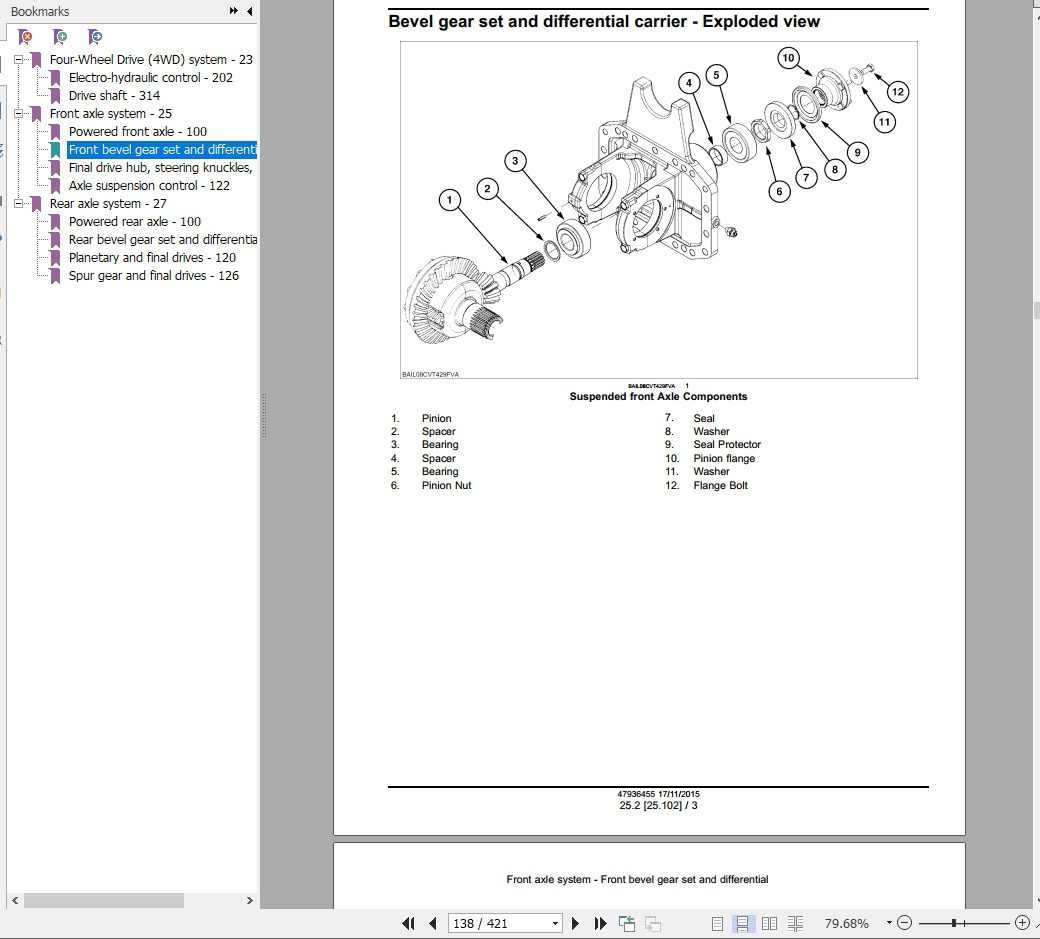The width and height of the screenshot is (1040, 939).
Task: Click the exploded view diagram image
Action: click(659, 210)
